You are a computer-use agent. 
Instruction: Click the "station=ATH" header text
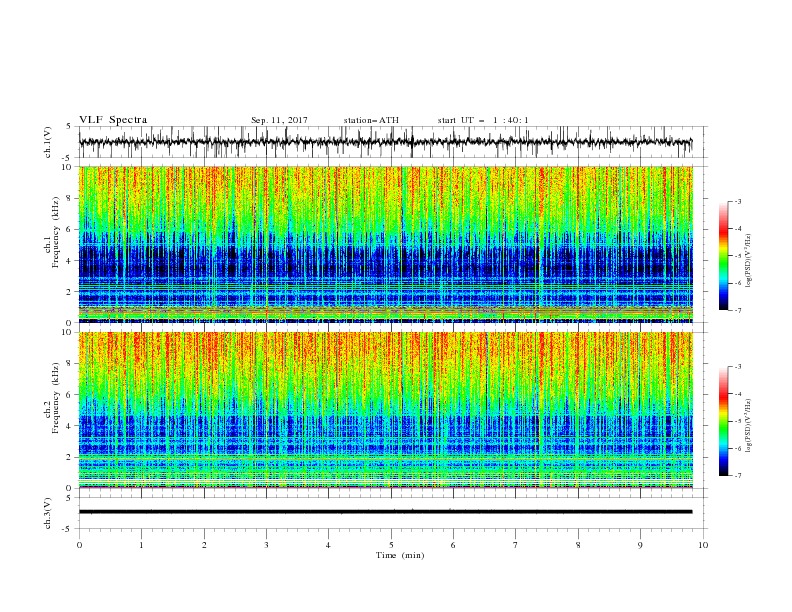coord(371,120)
